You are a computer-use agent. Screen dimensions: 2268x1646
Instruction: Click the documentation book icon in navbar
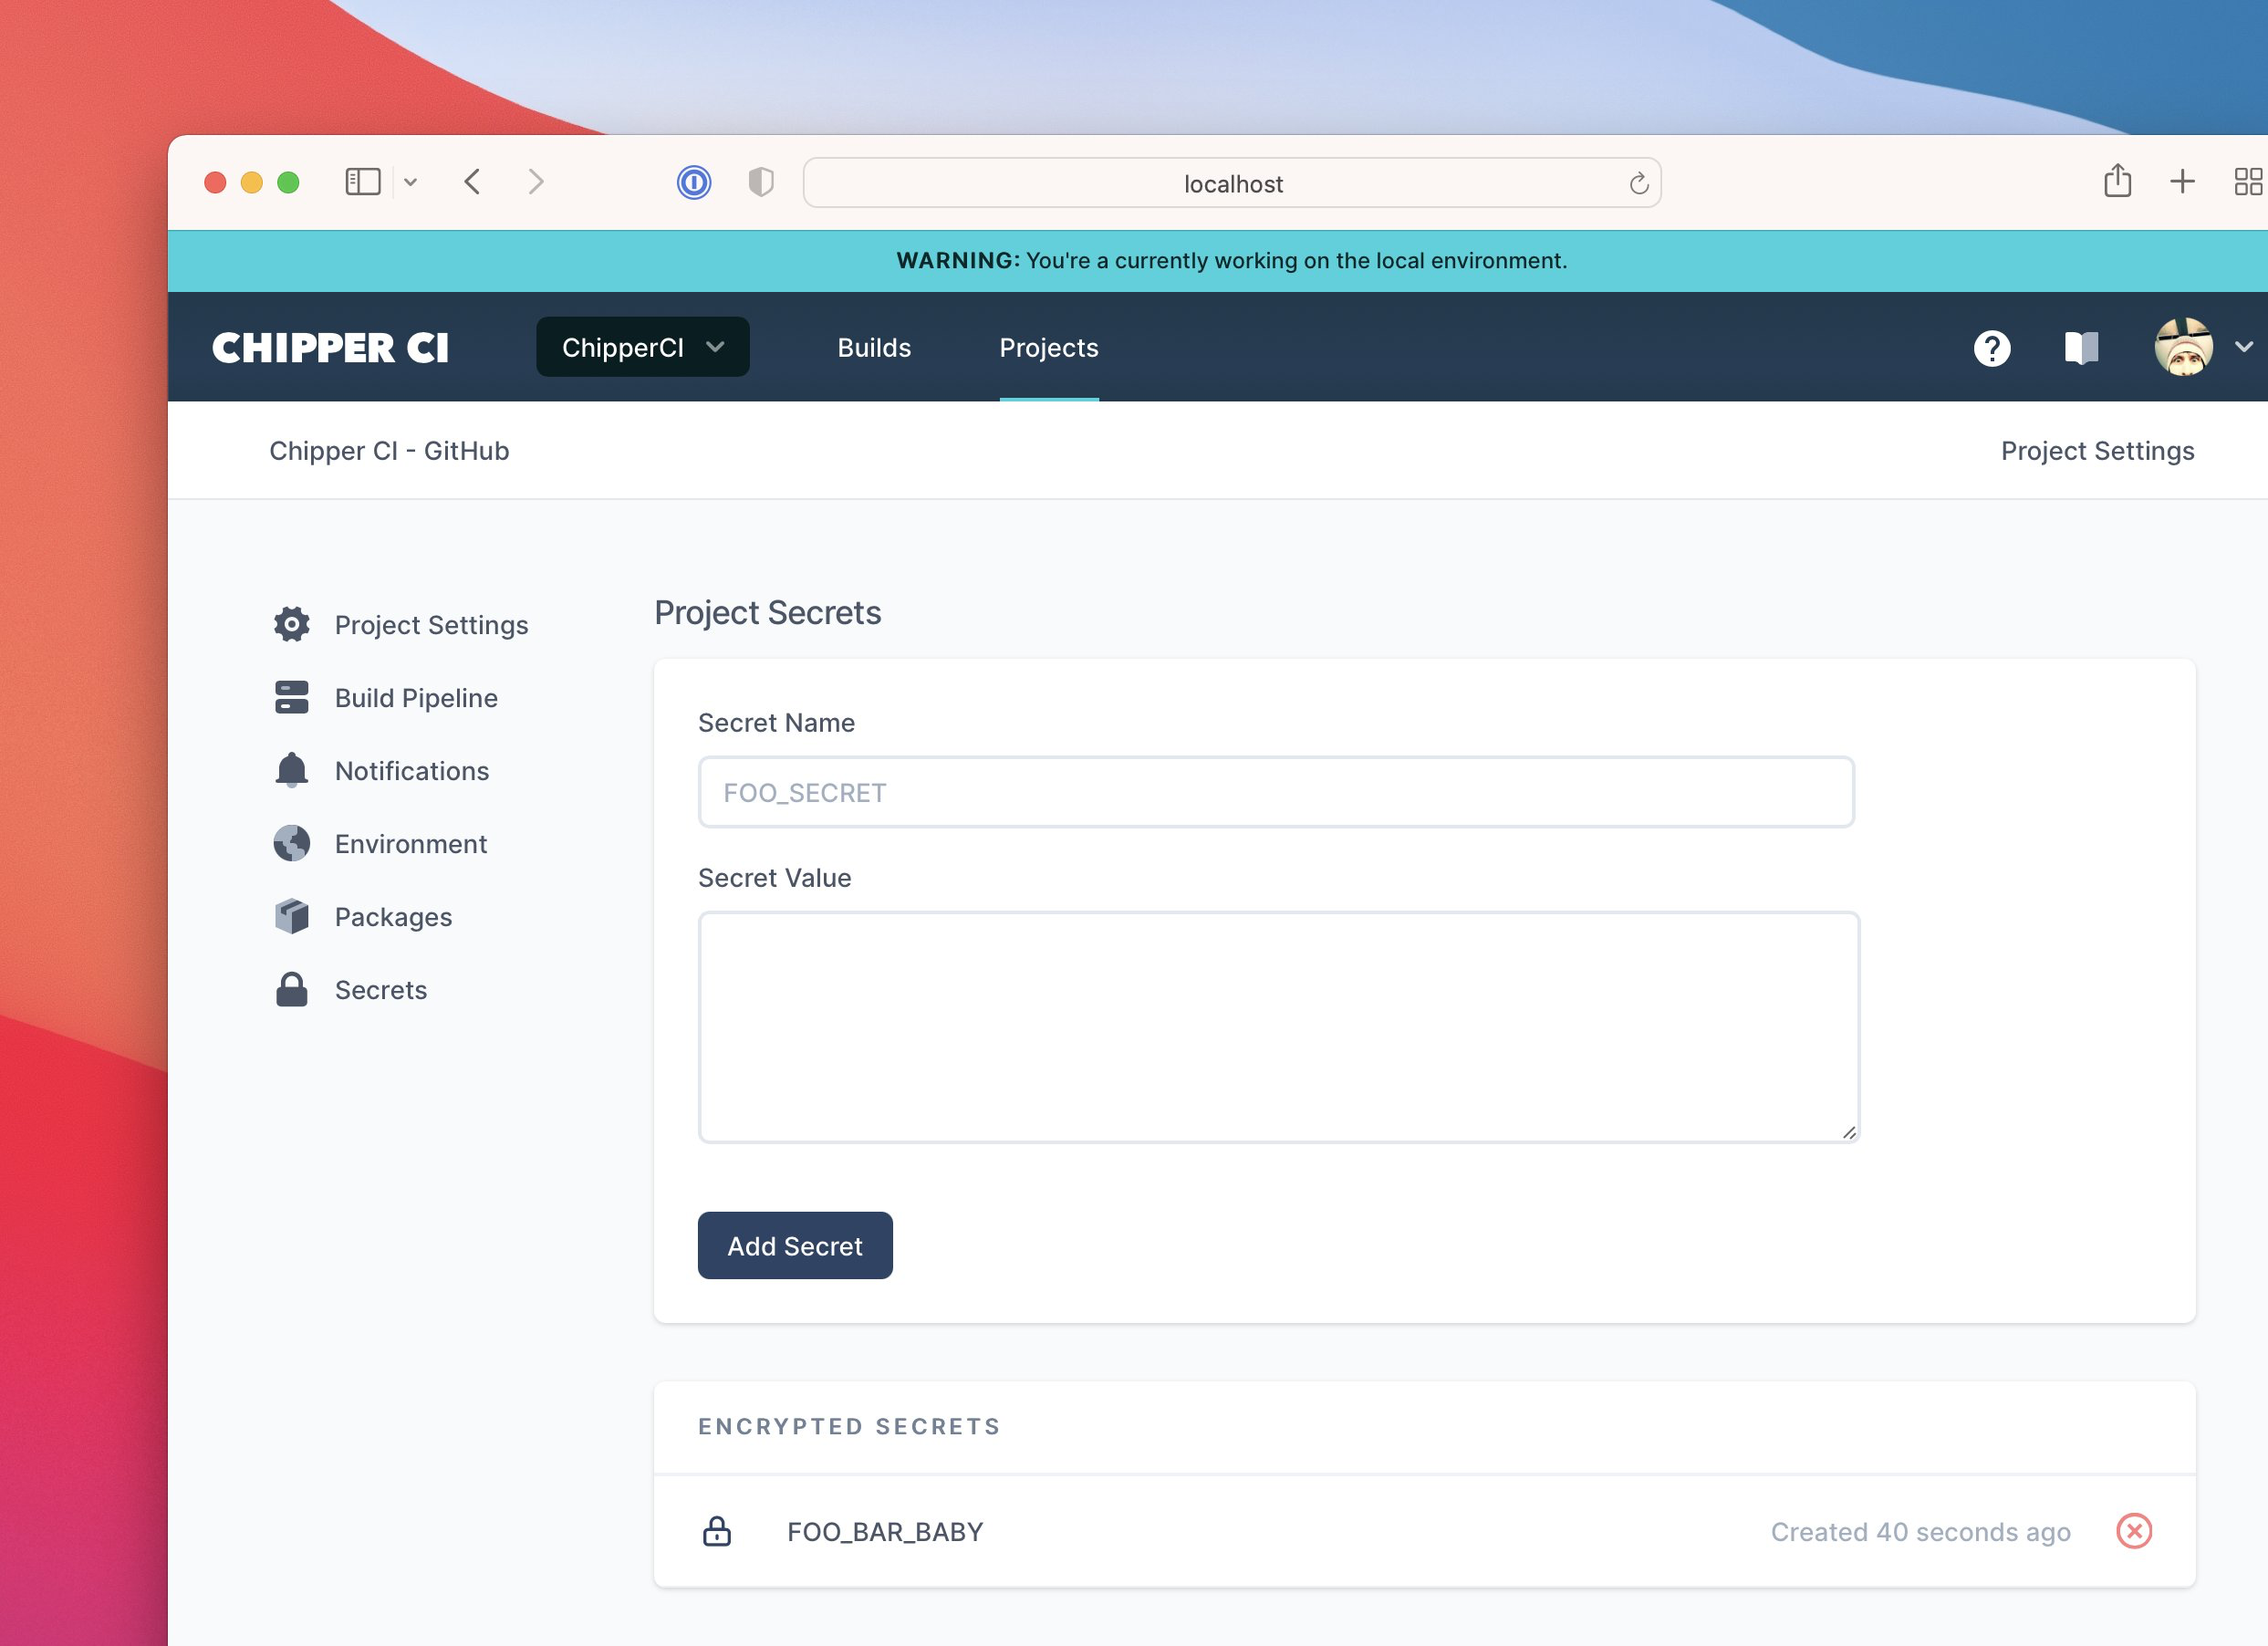tap(2079, 347)
